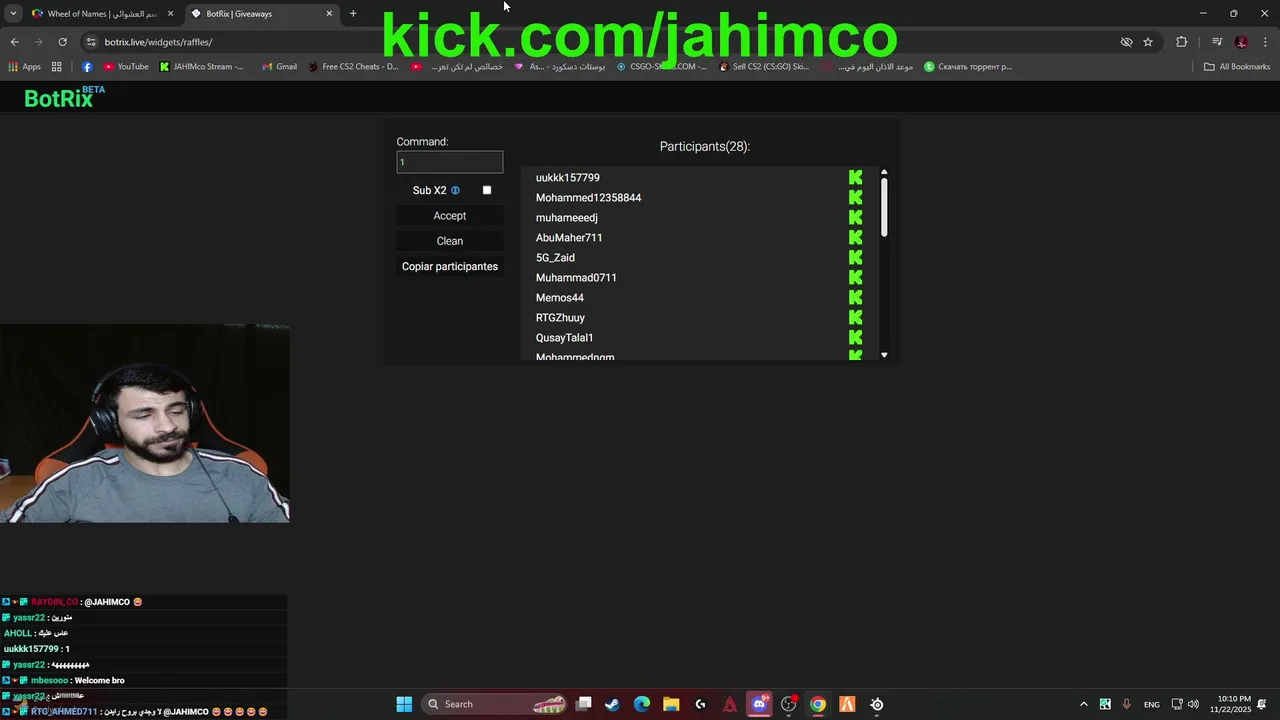The image size is (1280, 720).
Task: Open the Steam icon in the taskbar
Action: point(612,704)
